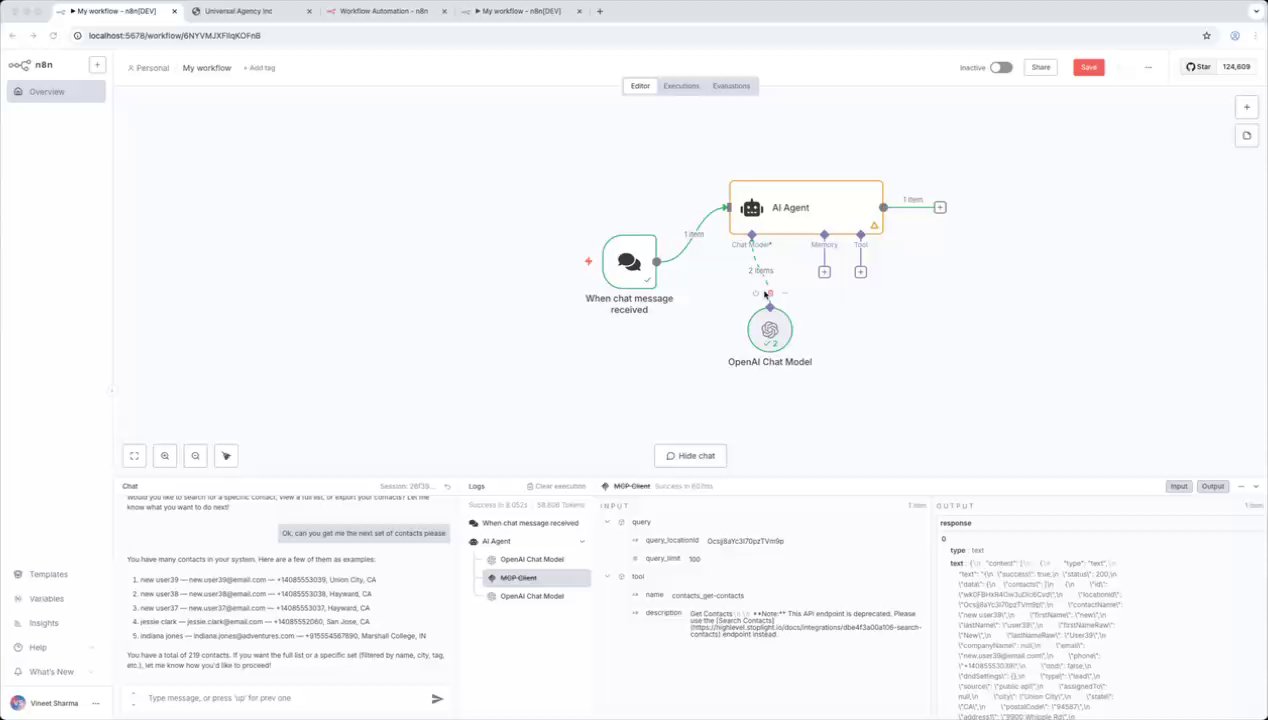The image size is (1268, 720).
Task: Click the add node plus button on canvas
Action: click(x=1246, y=107)
